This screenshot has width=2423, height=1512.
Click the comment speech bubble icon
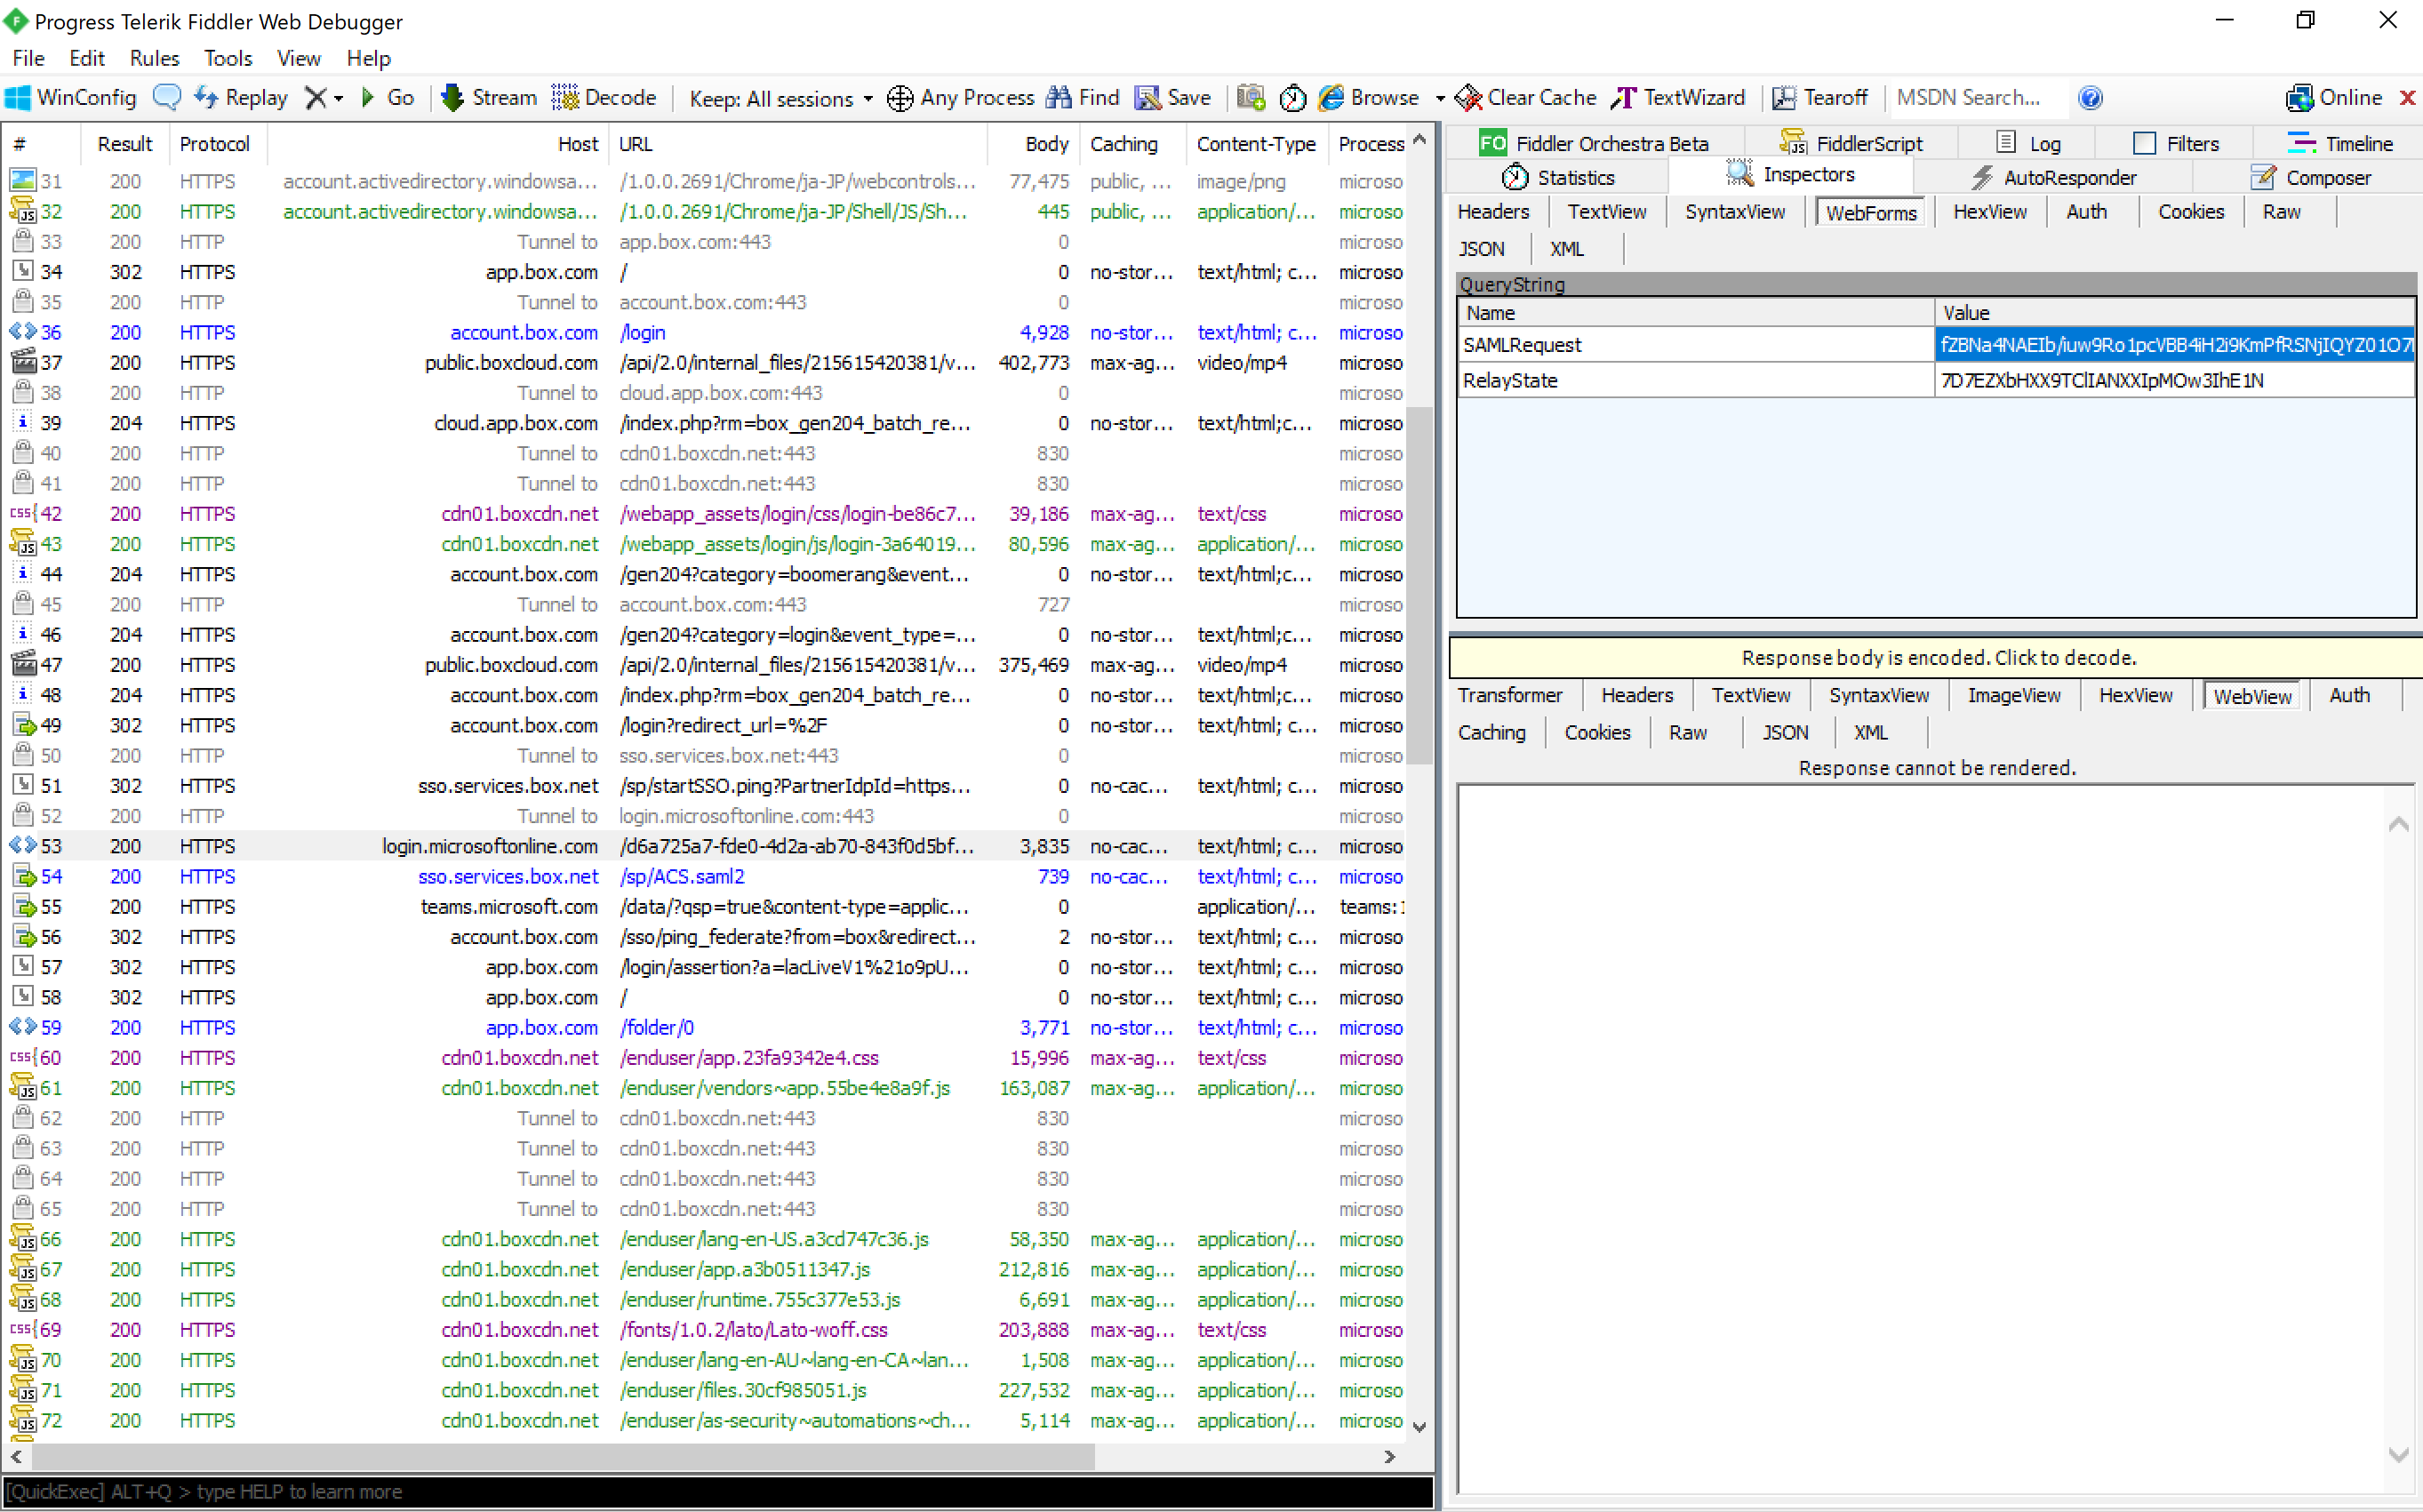[x=167, y=97]
